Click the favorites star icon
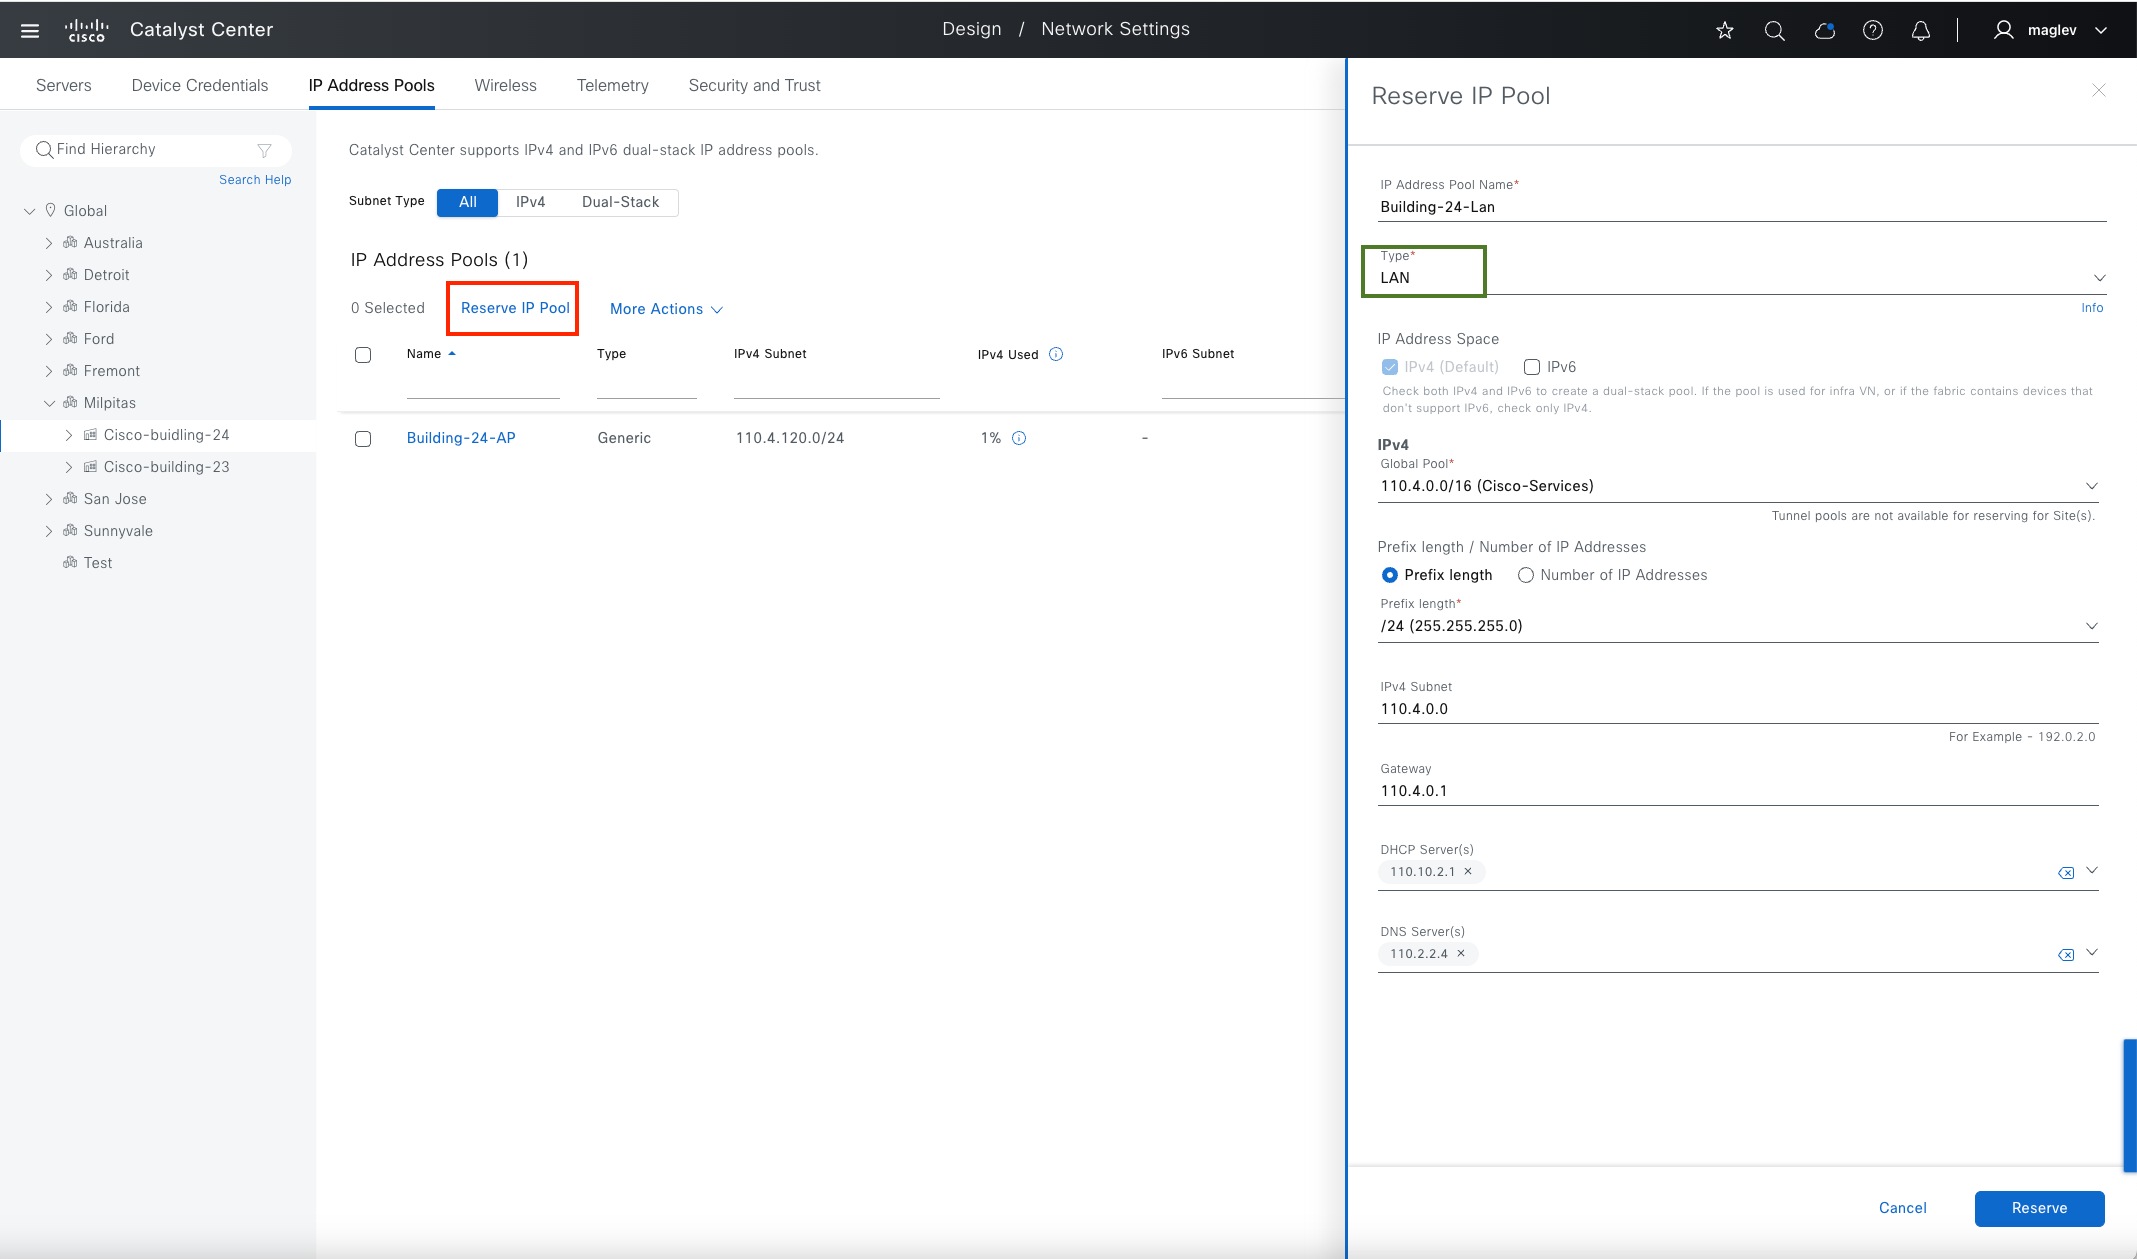This screenshot has height=1259, width=2137. pyautogui.click(x=1725, y=31)
